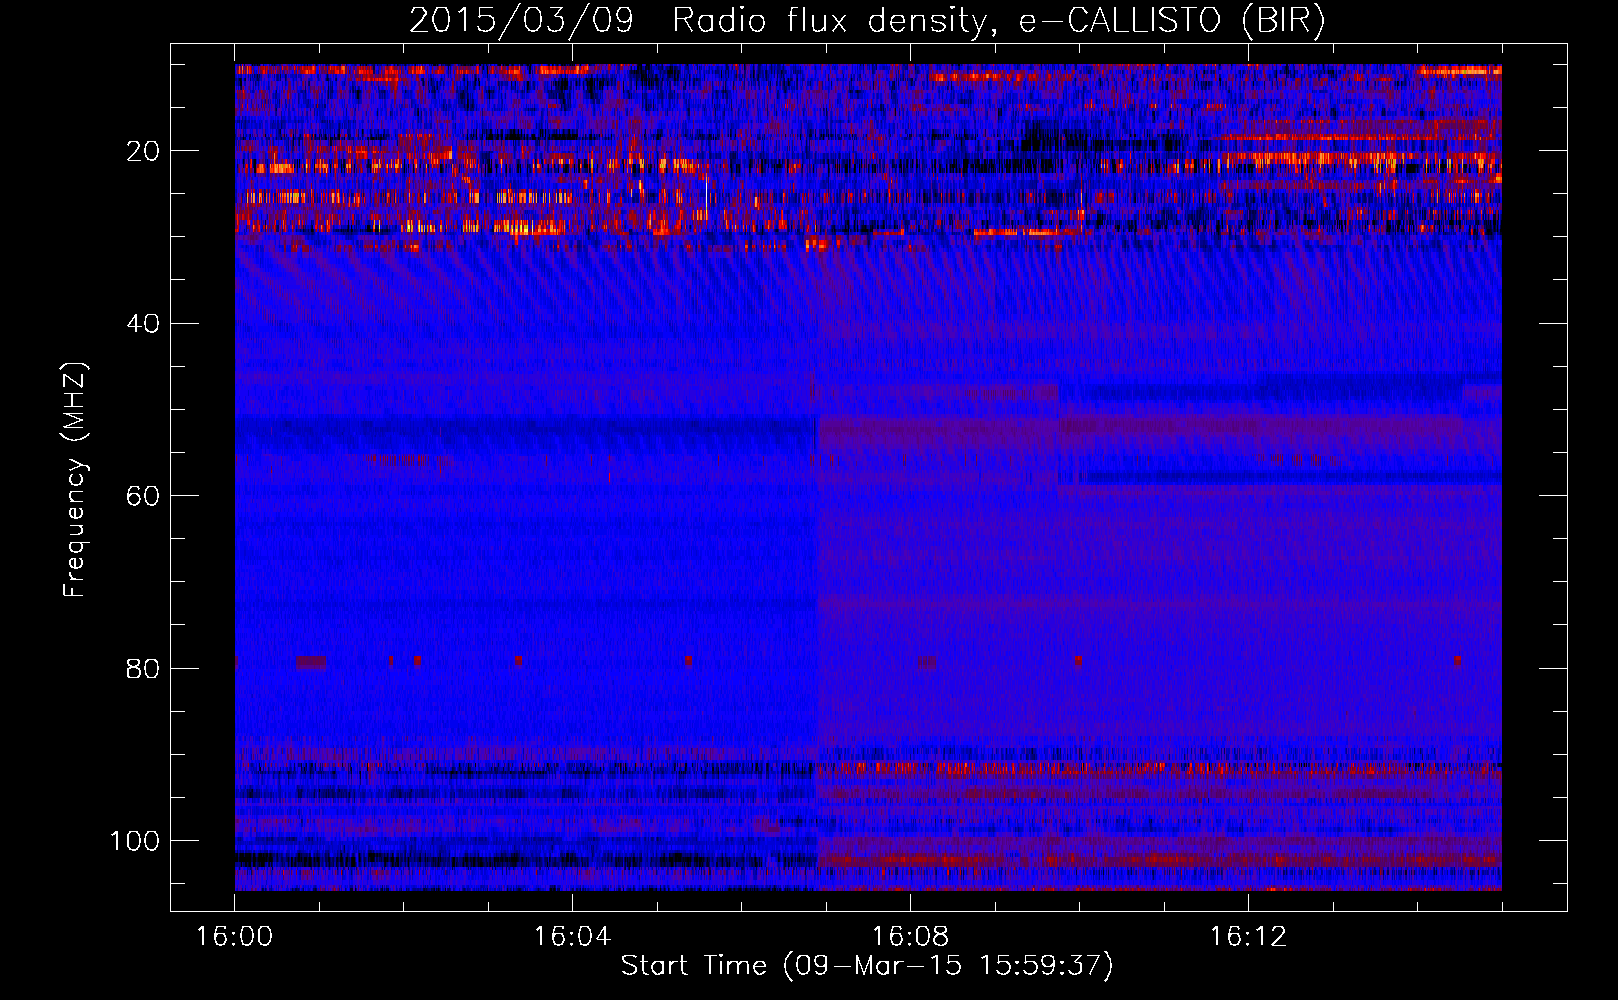Click the plot title '2015/03/09 Radio flux density'
This screenshot has width=1618, height=1000.
click(x=697, y=21)
